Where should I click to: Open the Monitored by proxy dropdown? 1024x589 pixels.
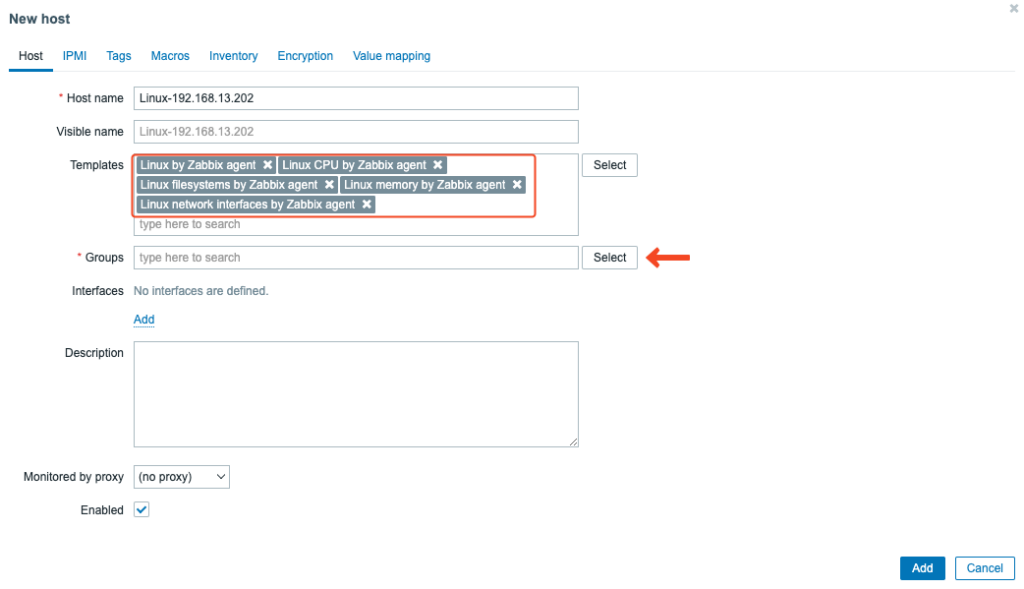(182, 477)
